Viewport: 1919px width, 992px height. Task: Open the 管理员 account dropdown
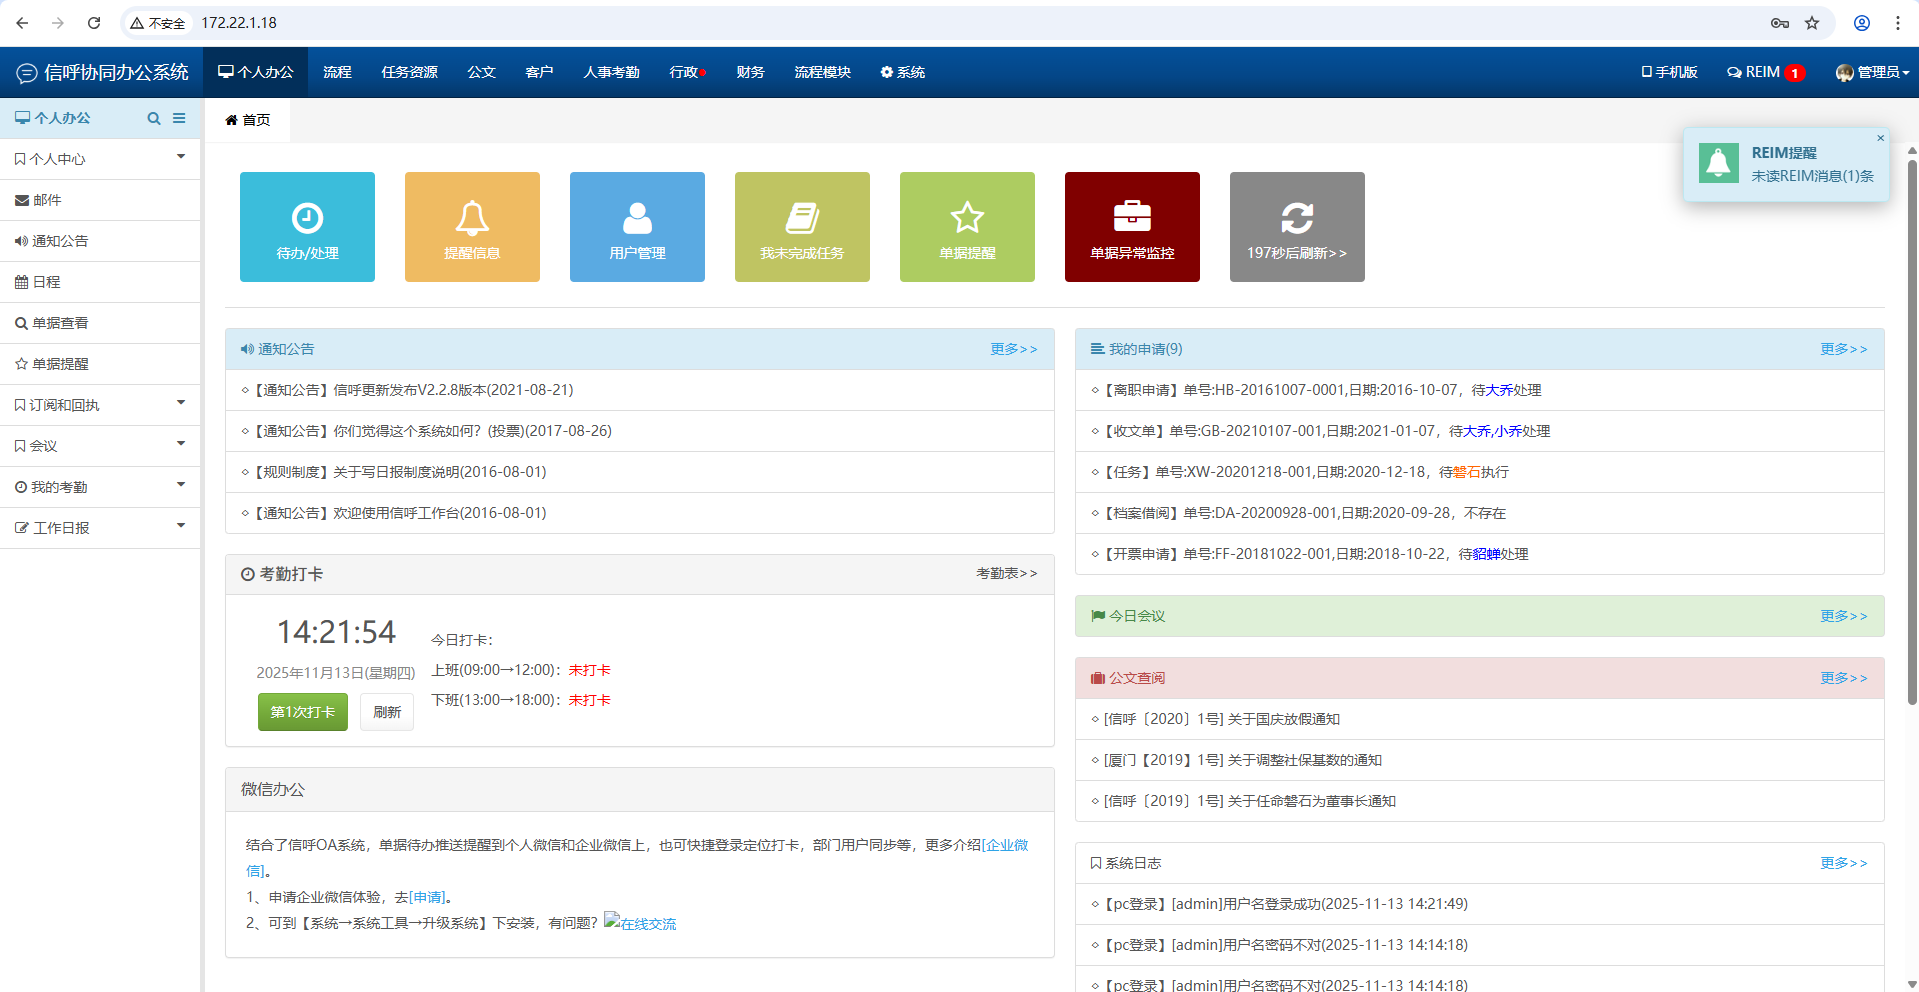(x=1872, y=72)
